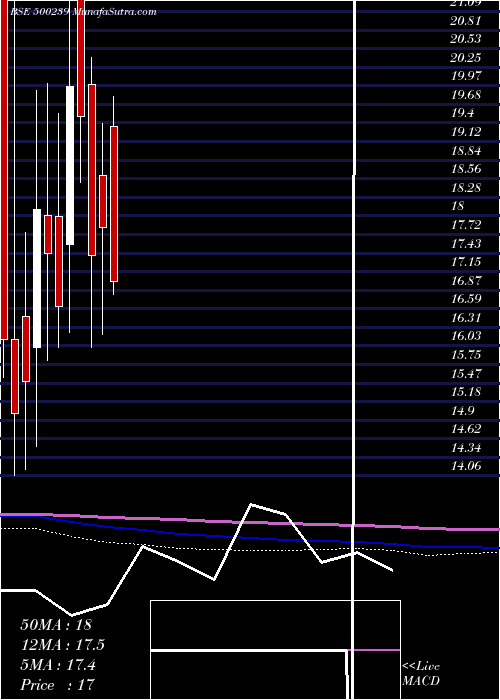The height and width of the screenshot is (700, 500).
Task: Click the white MACD line peak
Action: coord(251,504)
